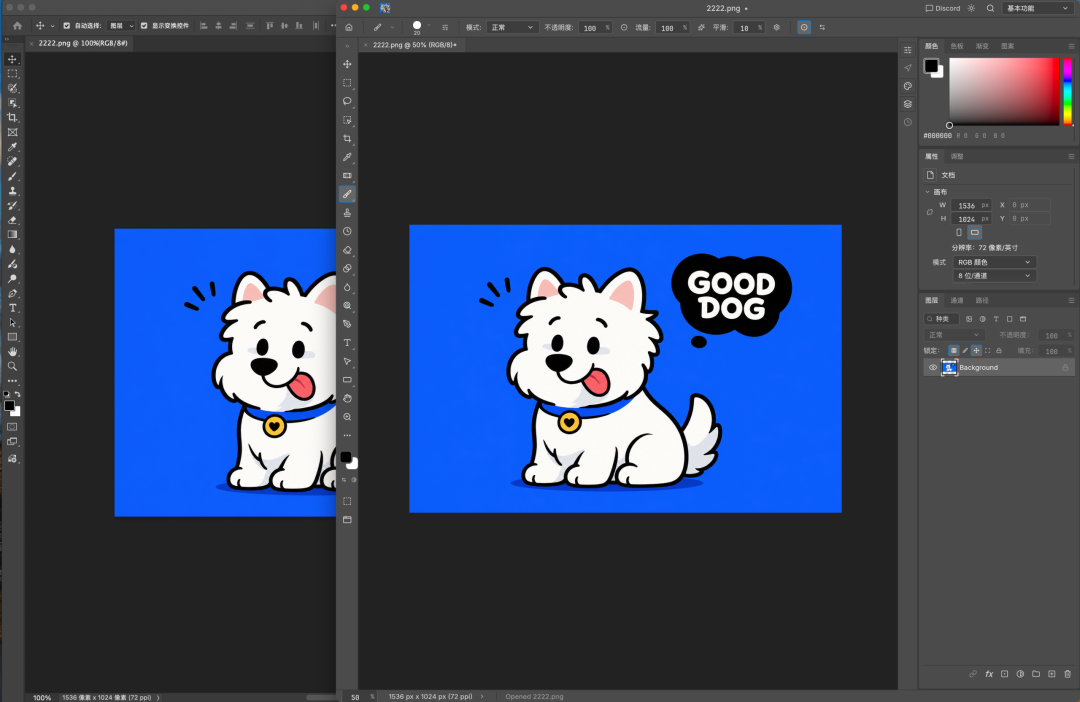Switch to the 渐变 tab
1080x702 pixels.
pos(982,46)
